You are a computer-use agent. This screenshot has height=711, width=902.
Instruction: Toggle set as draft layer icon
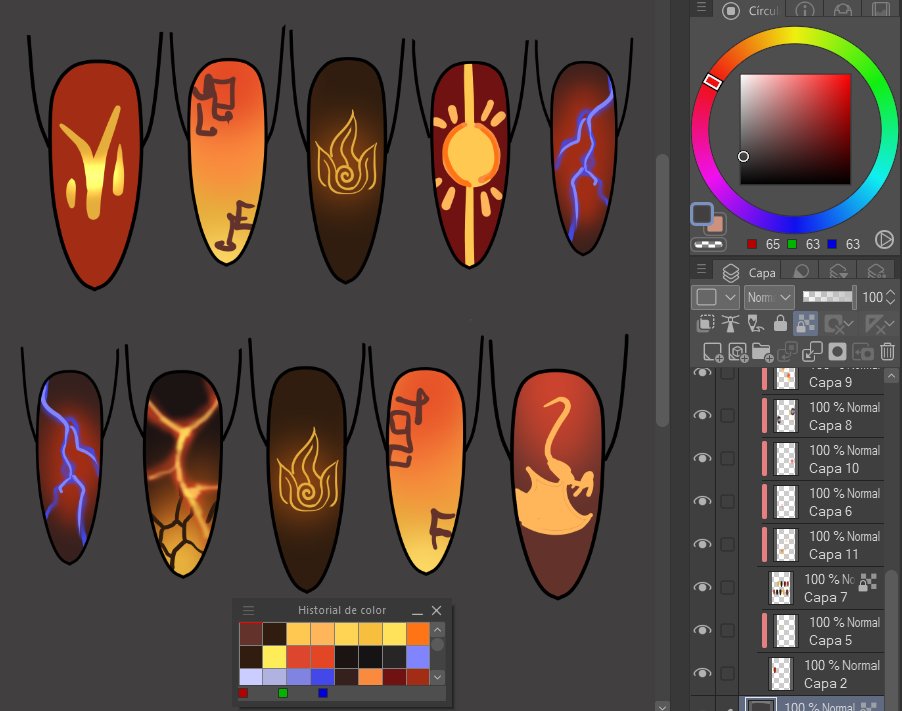pos(755,324)
